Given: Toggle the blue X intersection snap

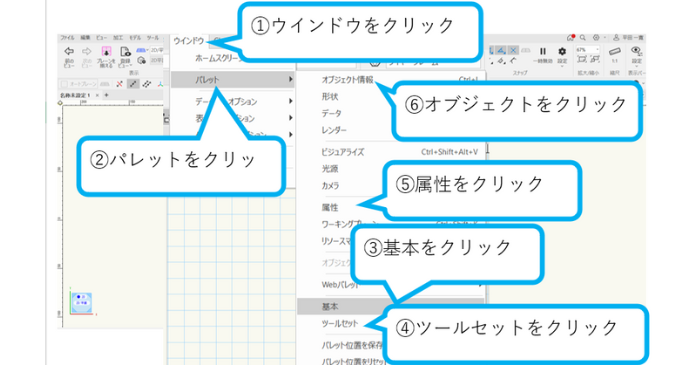Looking at the screenshot, I should point(513,50).
